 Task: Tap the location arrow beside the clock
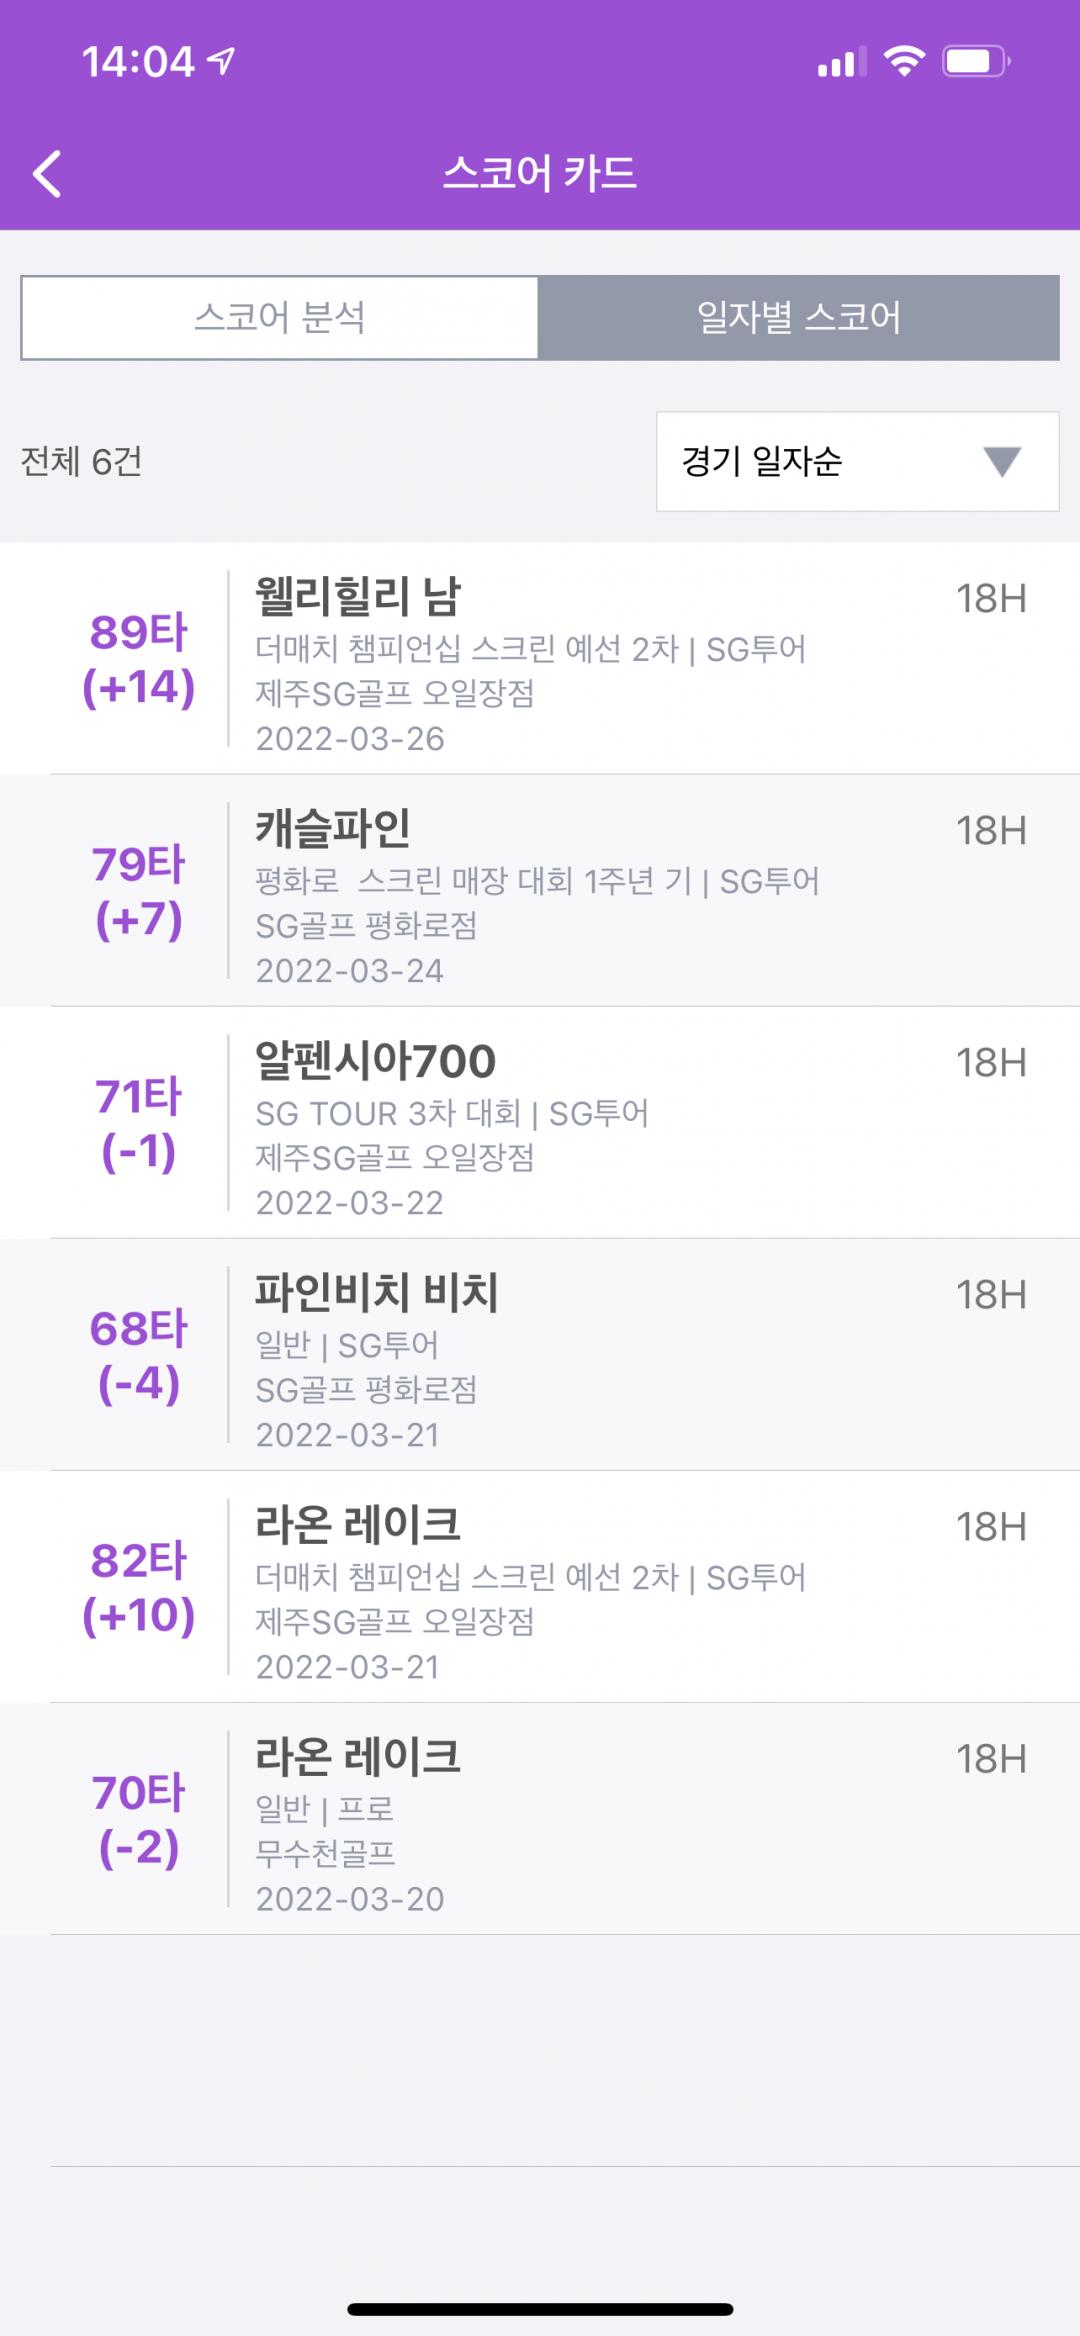tap(221, 61)
